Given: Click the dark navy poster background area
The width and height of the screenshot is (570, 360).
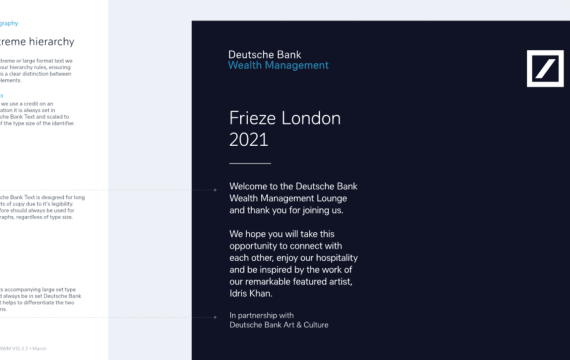Looking at the screenshot, I should click(454, 218).
